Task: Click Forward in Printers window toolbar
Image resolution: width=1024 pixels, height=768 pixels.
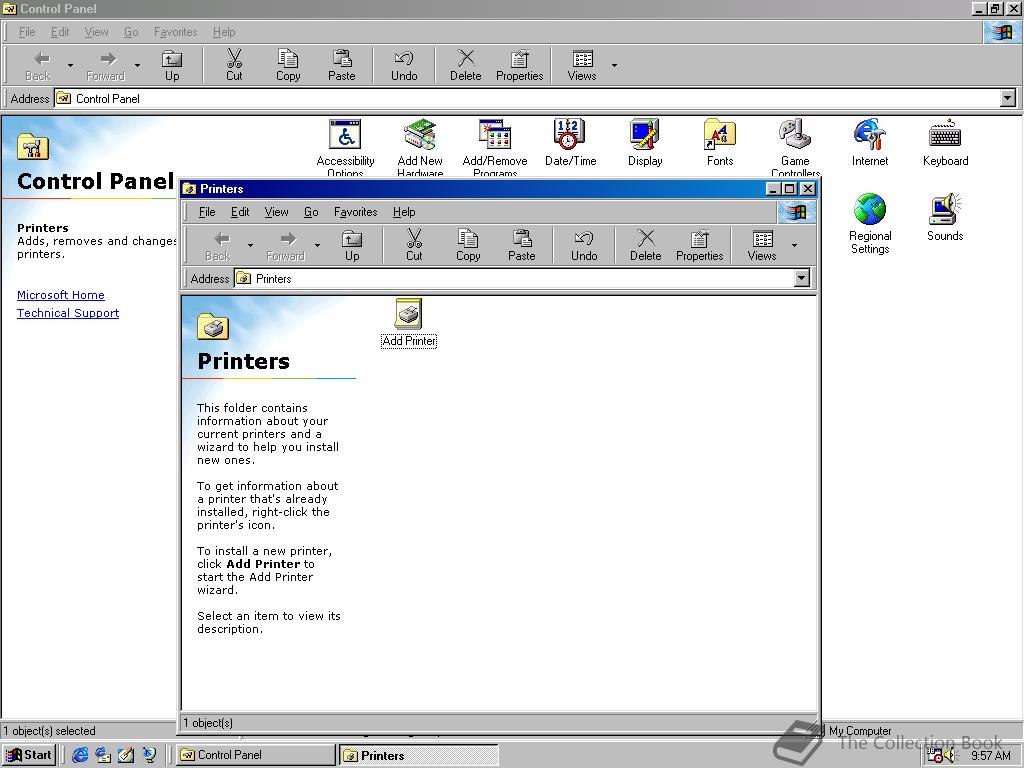Action: [x=285, y=246]
